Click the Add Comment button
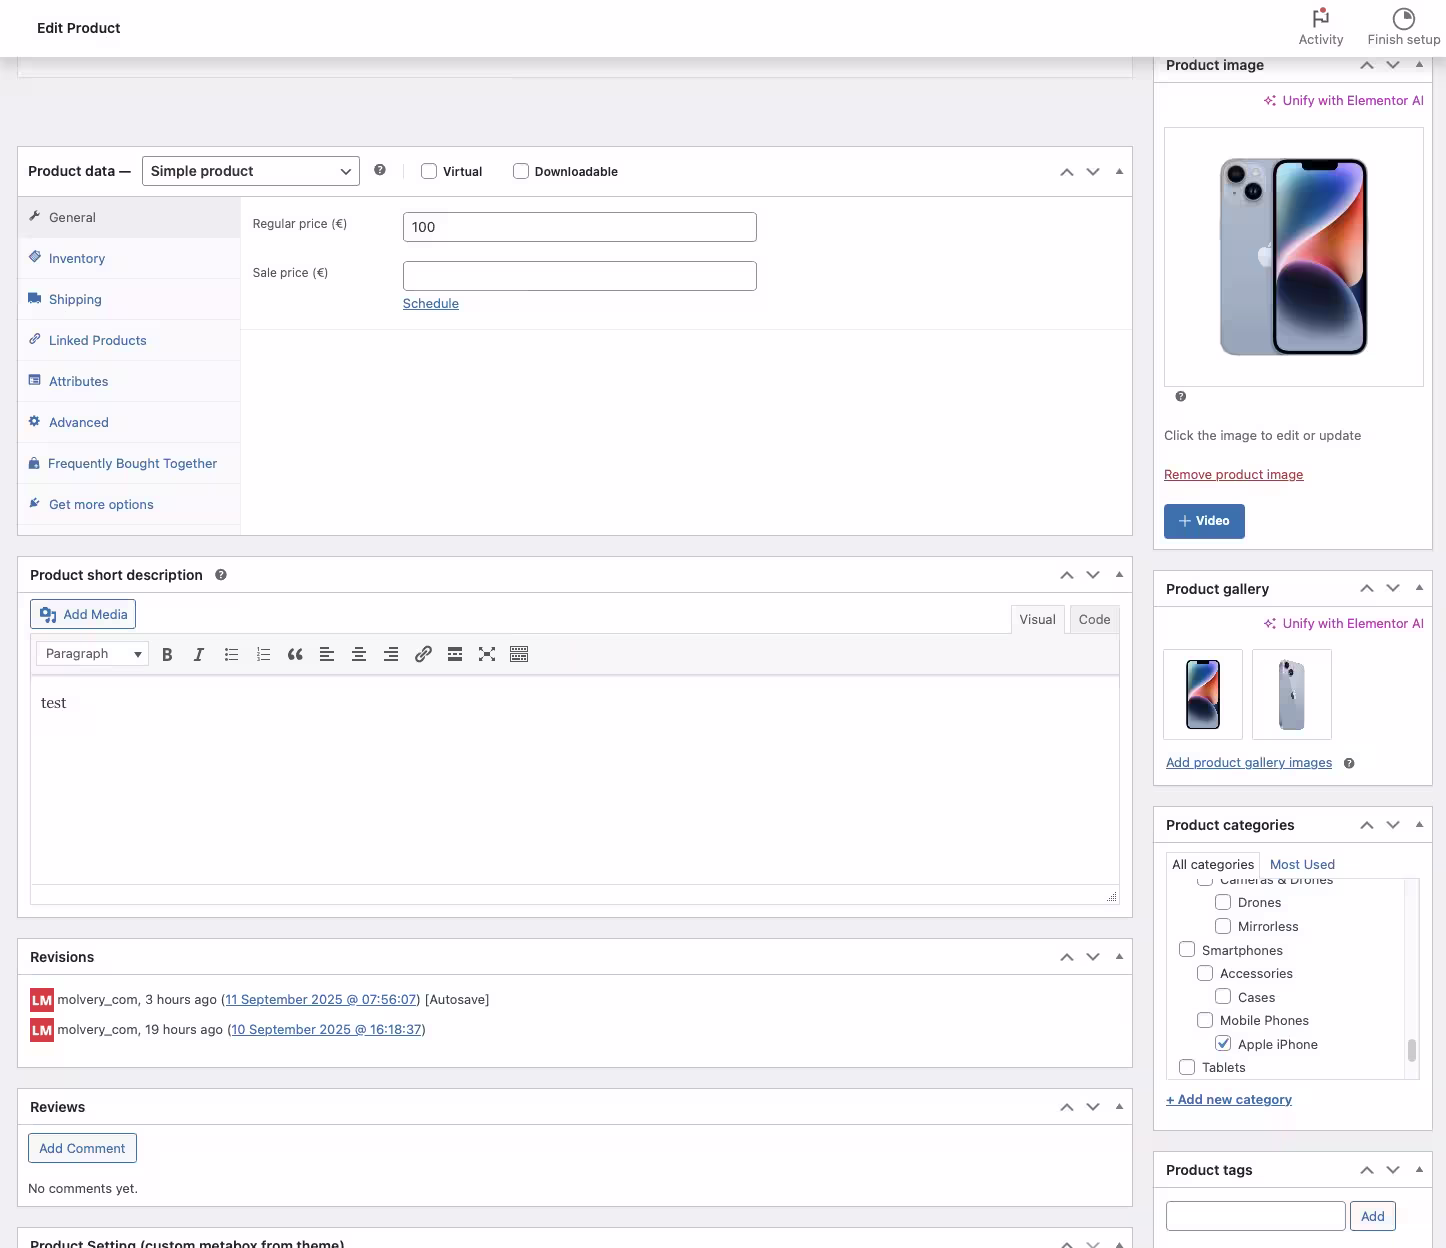Image resolution: width=1446 pixels, height=1248 pixels. pos(82,1148)
